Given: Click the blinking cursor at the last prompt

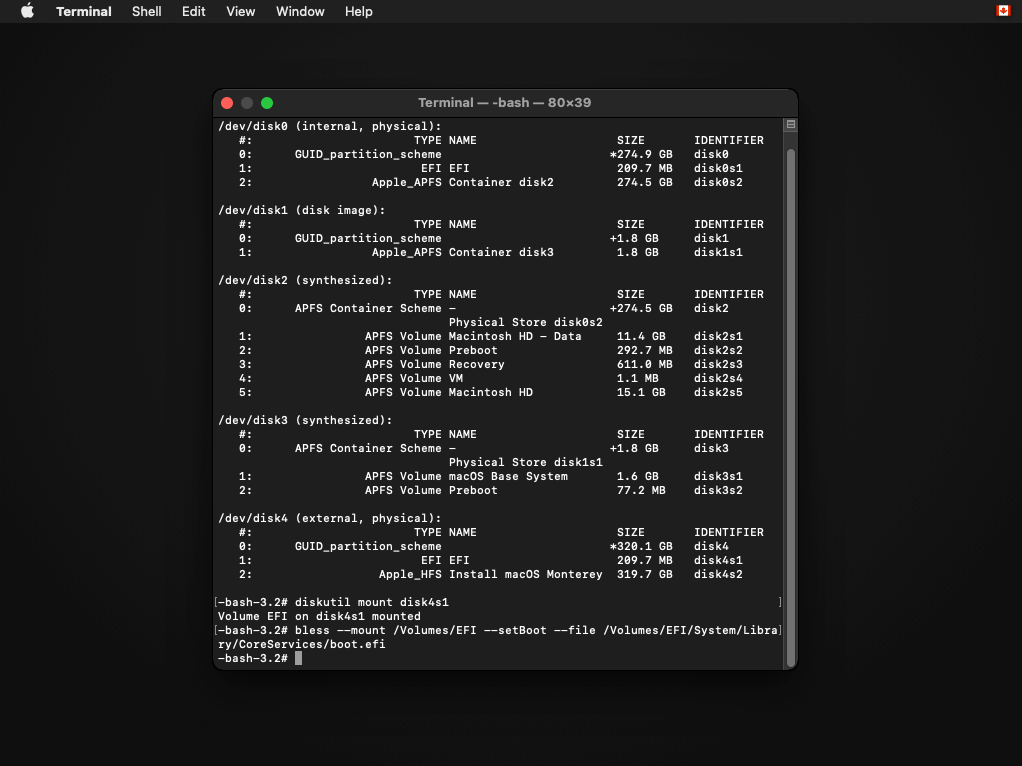Looking at the screenshot, I should pyautogui.click(x=298, y=658).
